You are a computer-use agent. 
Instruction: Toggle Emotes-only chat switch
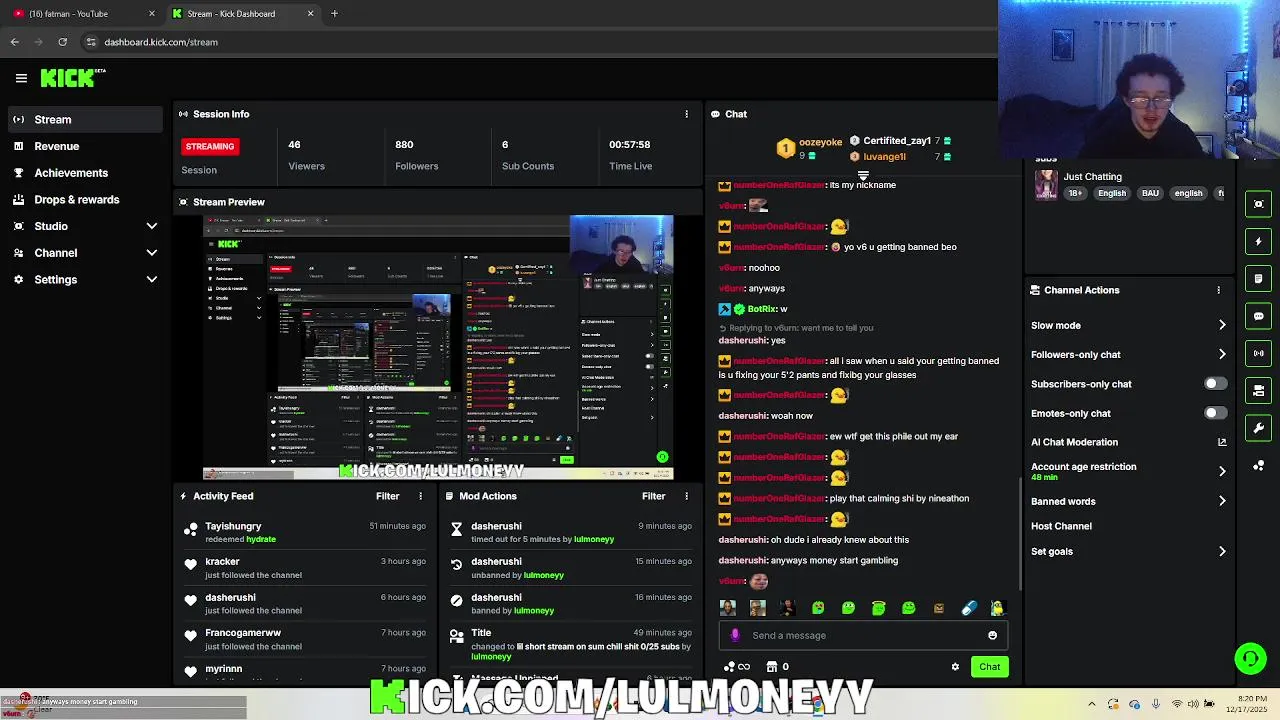pos(1215,413)
